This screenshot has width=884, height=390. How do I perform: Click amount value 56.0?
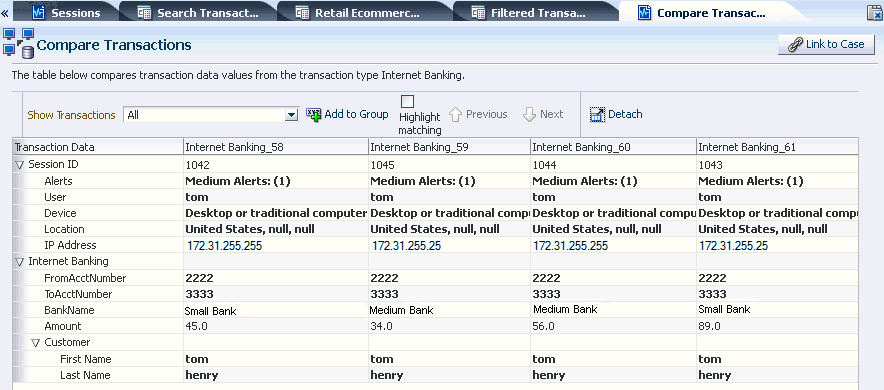coord(543,326)
